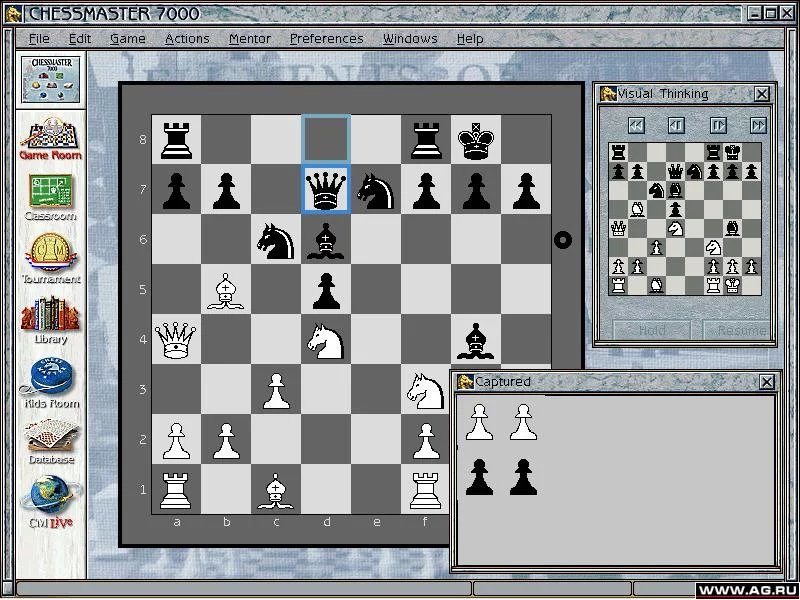800x600 pixels.
Task: Click the Resume button in Visual Thinking
Action: [737, 330]
